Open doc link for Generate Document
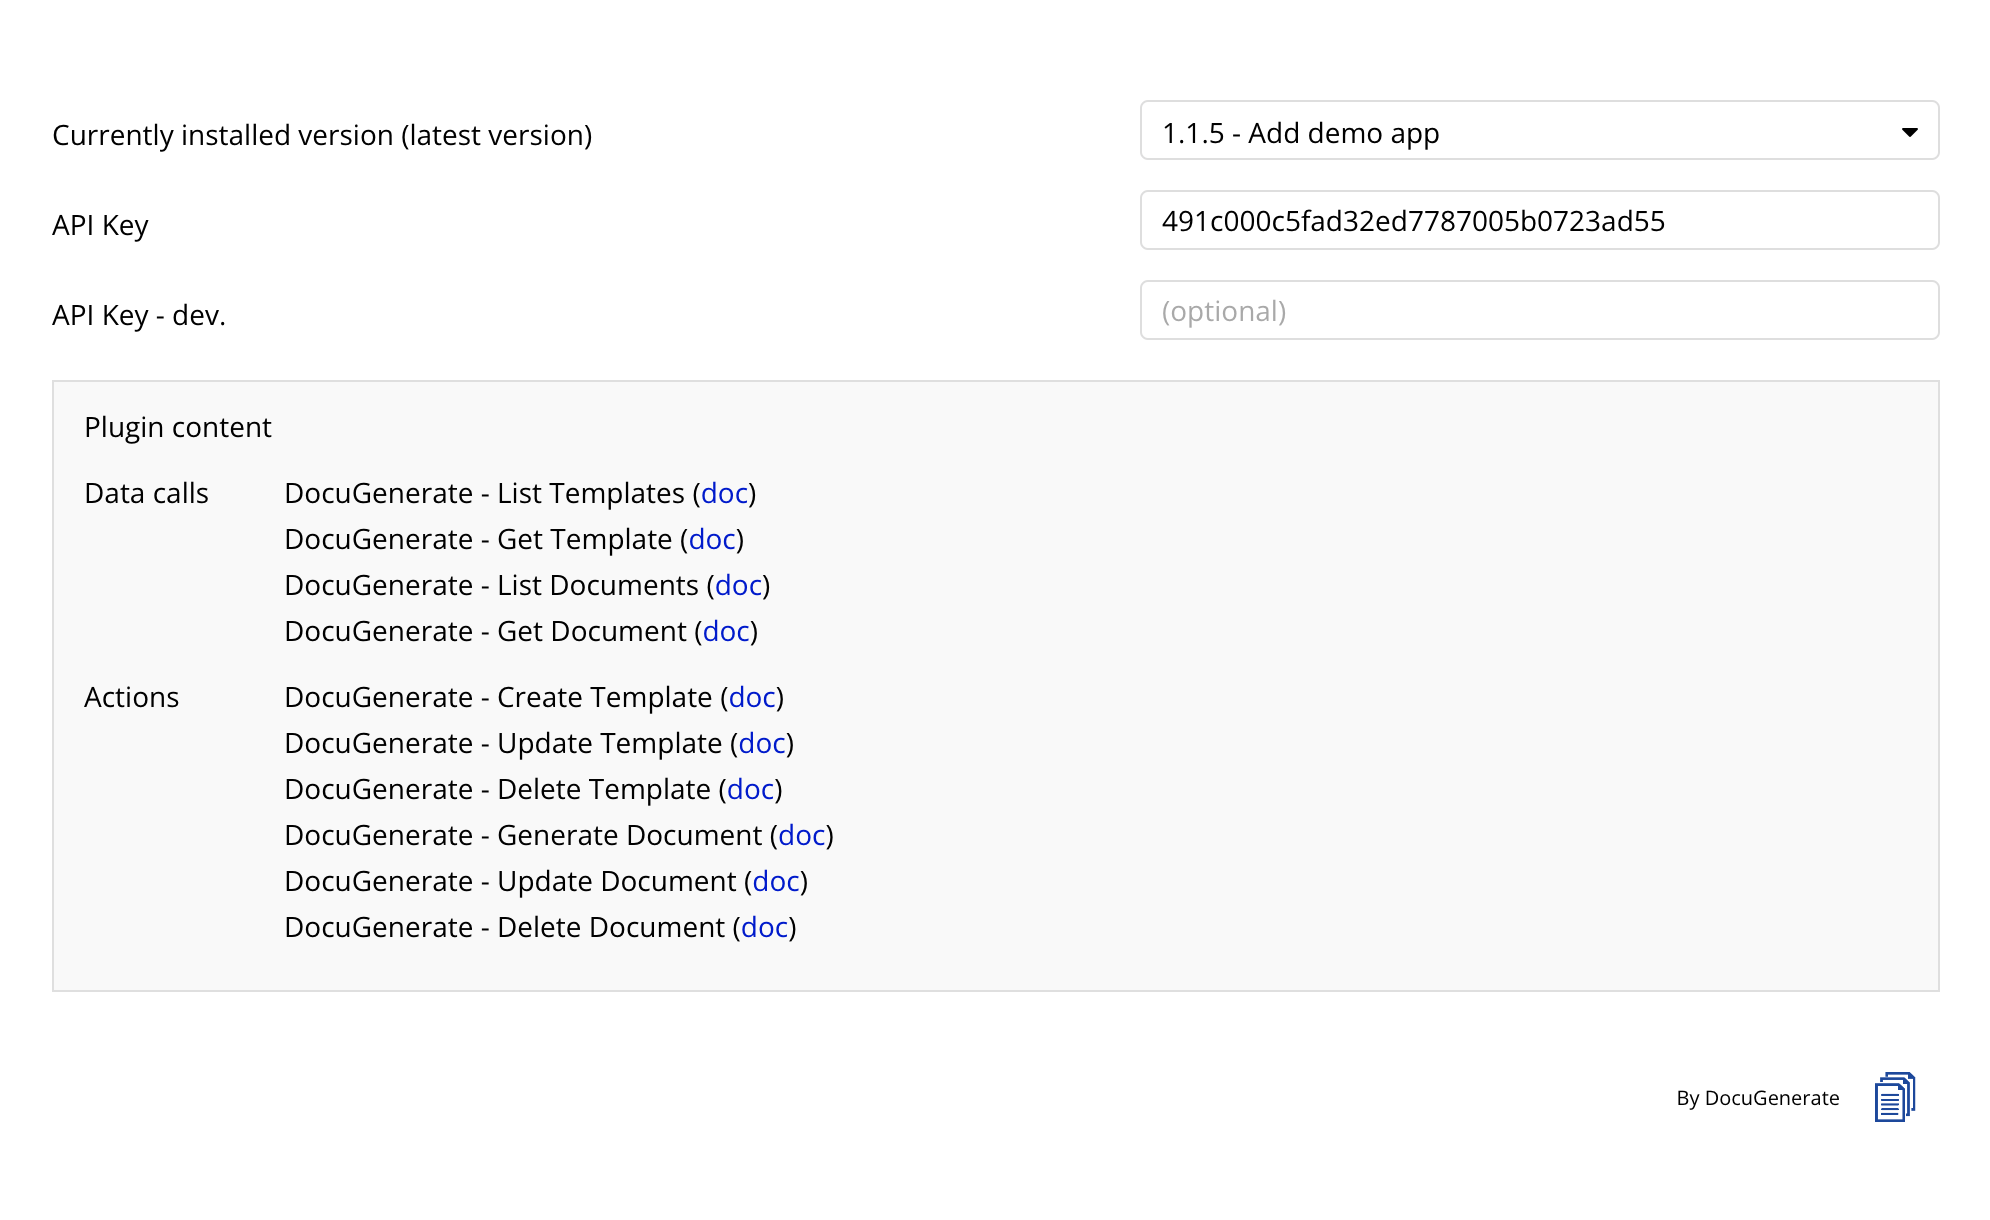 tap(802, 835)
